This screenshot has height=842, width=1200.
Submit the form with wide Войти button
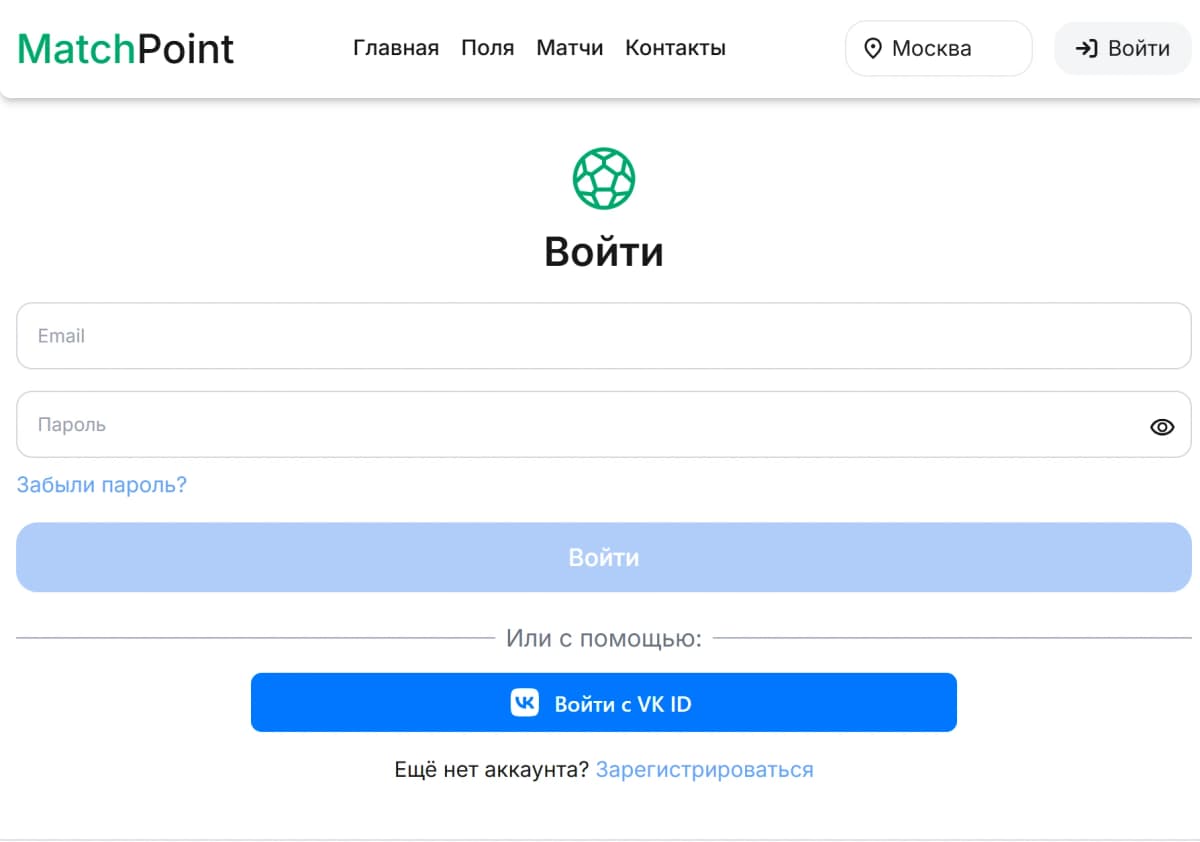(603, 557)
